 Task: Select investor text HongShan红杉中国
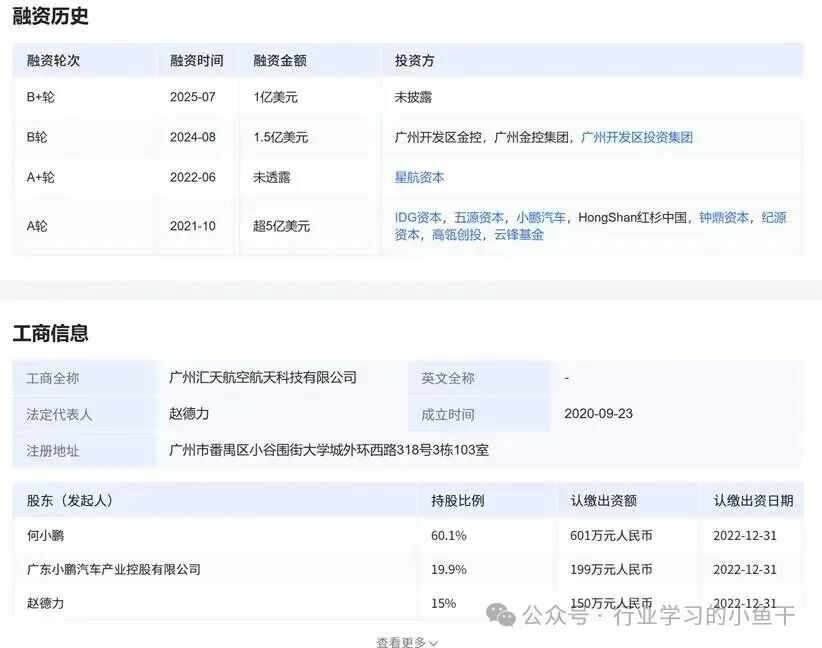[632, 217]
